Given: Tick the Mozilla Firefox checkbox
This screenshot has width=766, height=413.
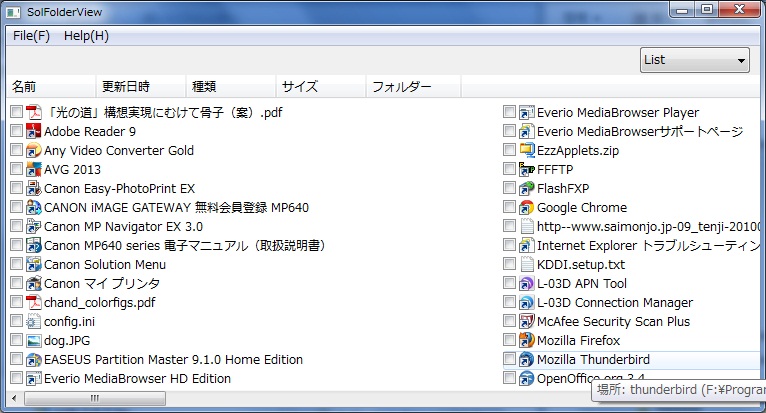Looking at the screenshot, I should pyautogui.click(x=509, y=340).
